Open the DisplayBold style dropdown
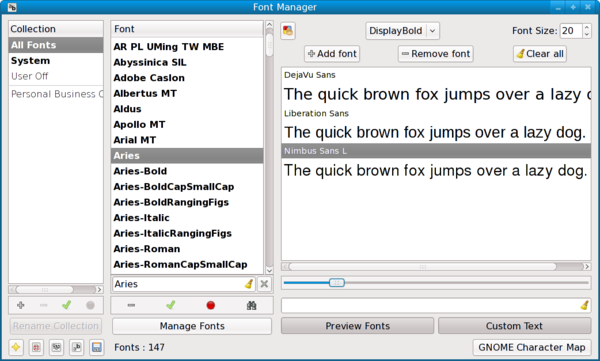This screenshot has height=361, width=600. click(x=403, y=31)
